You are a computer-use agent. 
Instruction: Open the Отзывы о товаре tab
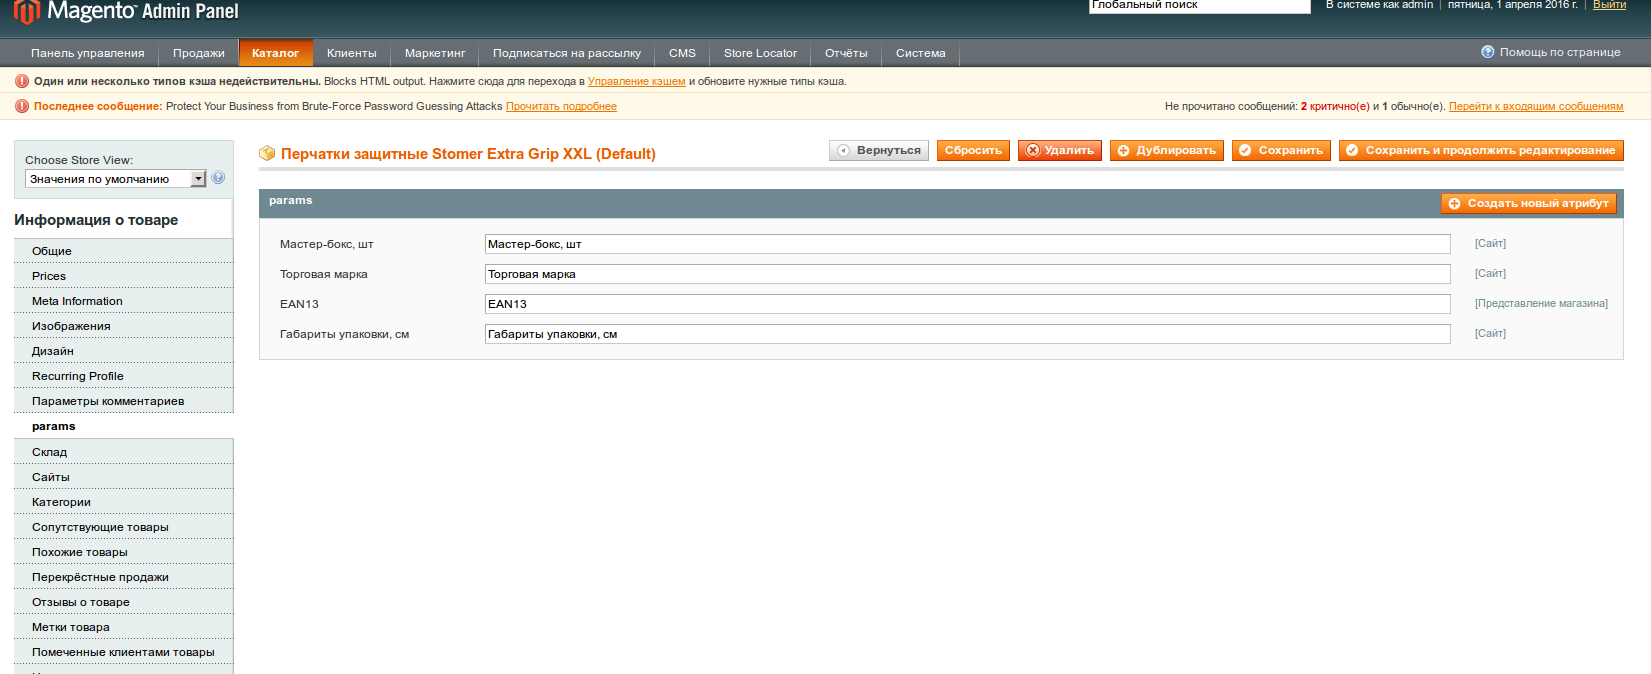pyautogui.click(x=124, y=602)
